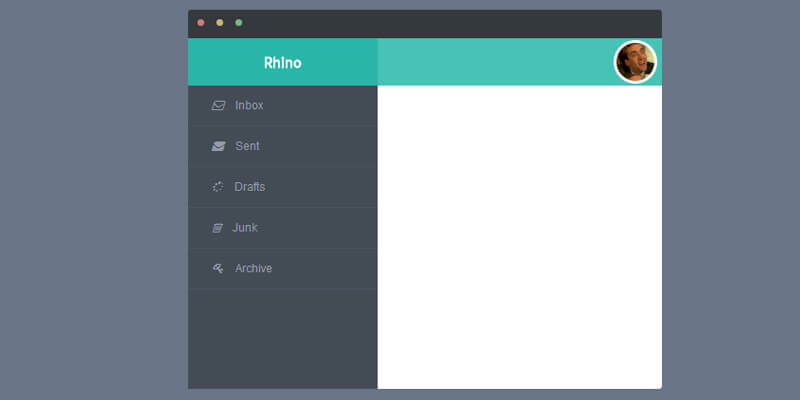800x400 pixels.
Task: Open the Sent folder label
Action: (247, 146)
